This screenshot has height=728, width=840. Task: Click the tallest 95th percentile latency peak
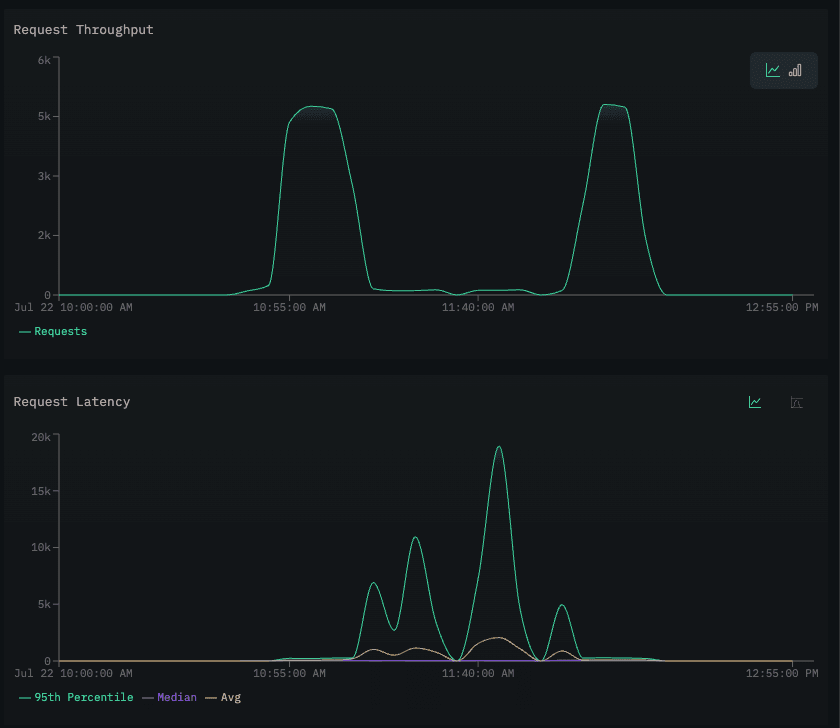click(x=499, y=446)
